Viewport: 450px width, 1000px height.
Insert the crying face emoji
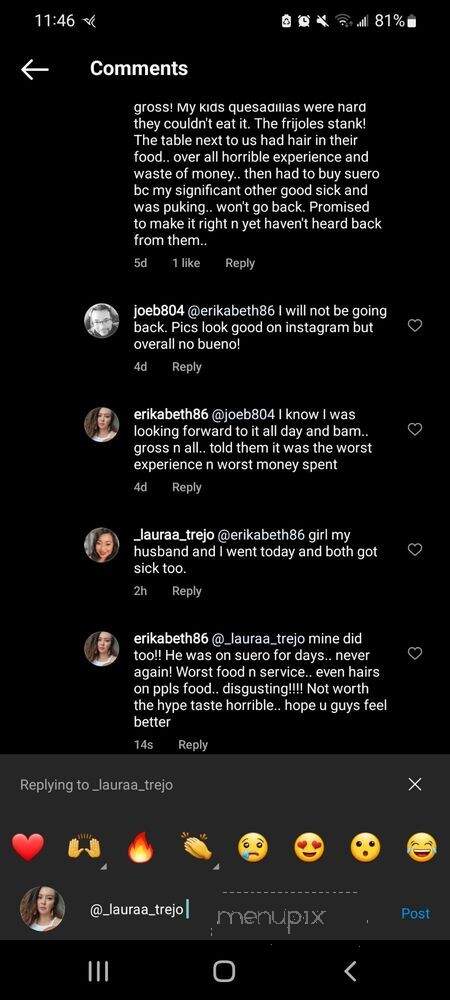253,848
